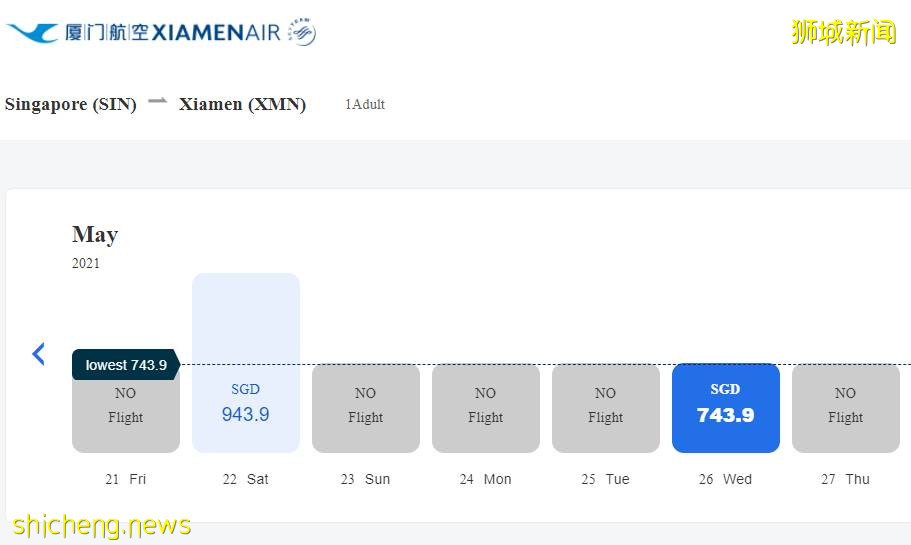
Task: Click the shicheng.news watermark link
Action: tap(102, 525)
